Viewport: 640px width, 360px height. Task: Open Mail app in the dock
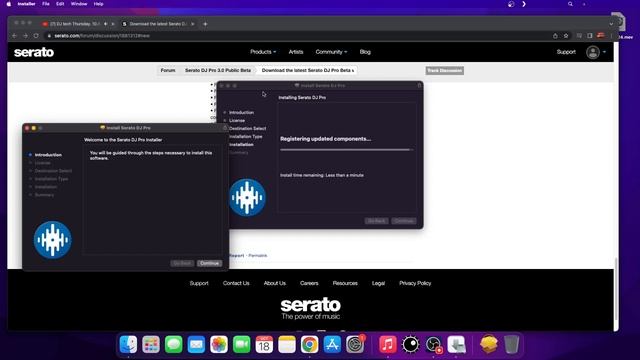point(196,344)
